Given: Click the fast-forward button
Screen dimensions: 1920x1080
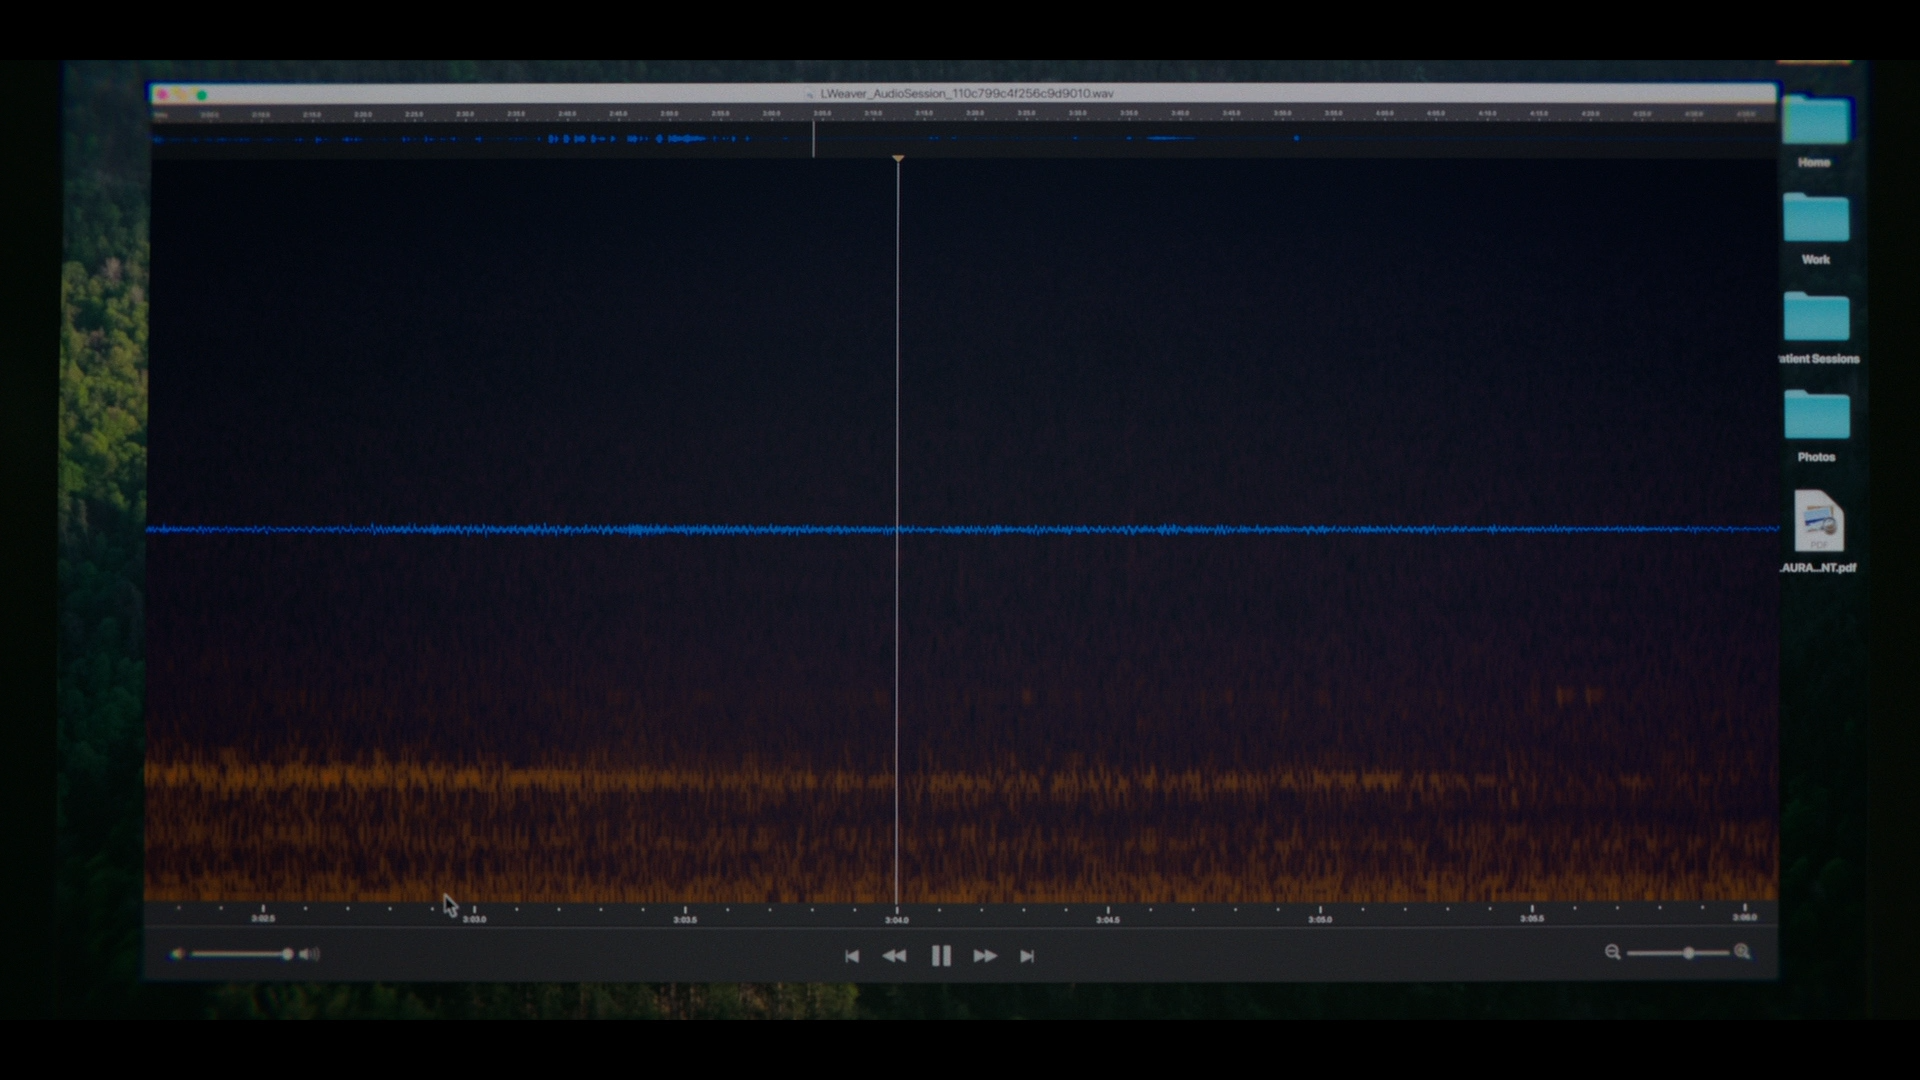Looking at the screenshot, I should 985,956.
